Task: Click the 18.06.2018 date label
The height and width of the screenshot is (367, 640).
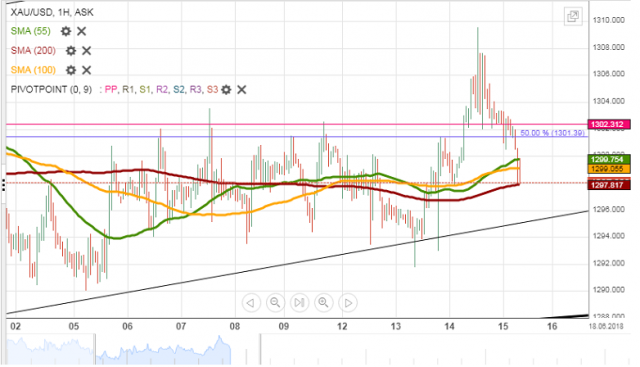Action: point(606,327)
